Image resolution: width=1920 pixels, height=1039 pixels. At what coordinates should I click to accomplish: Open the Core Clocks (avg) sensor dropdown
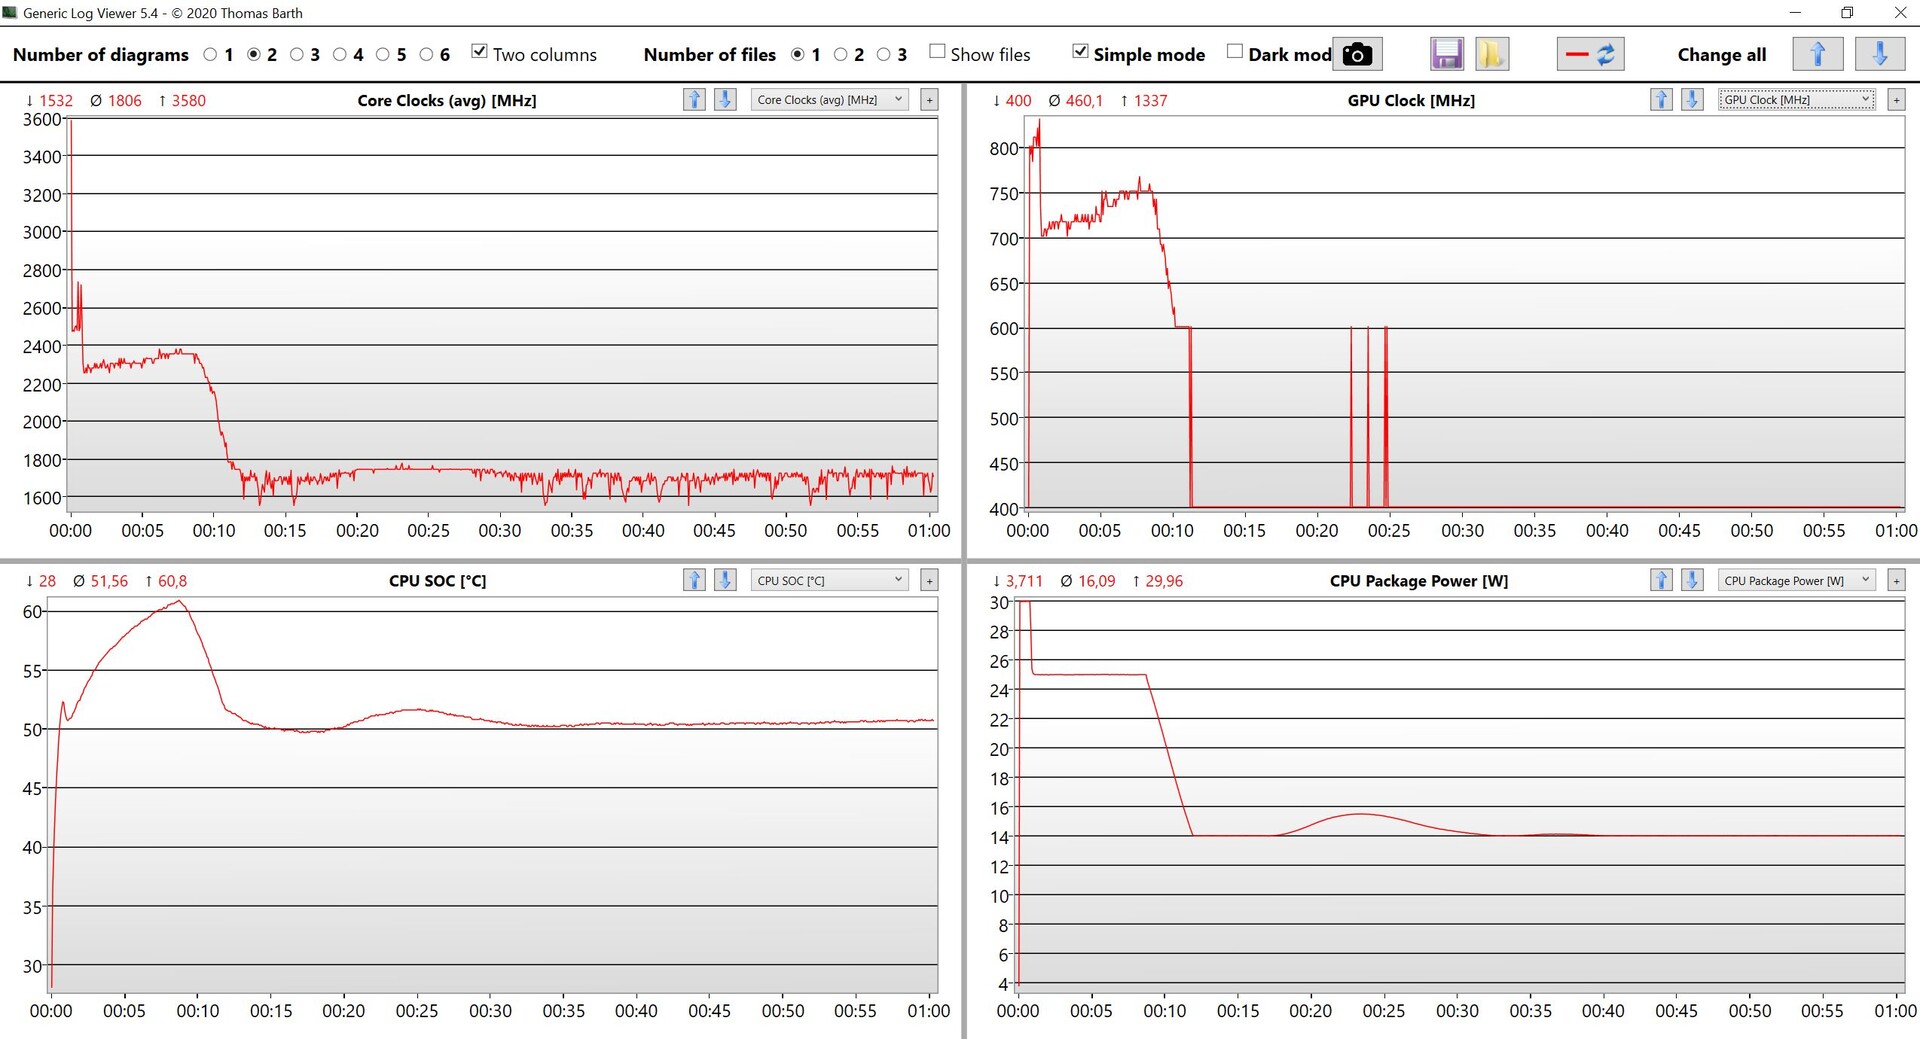[829, 100]
